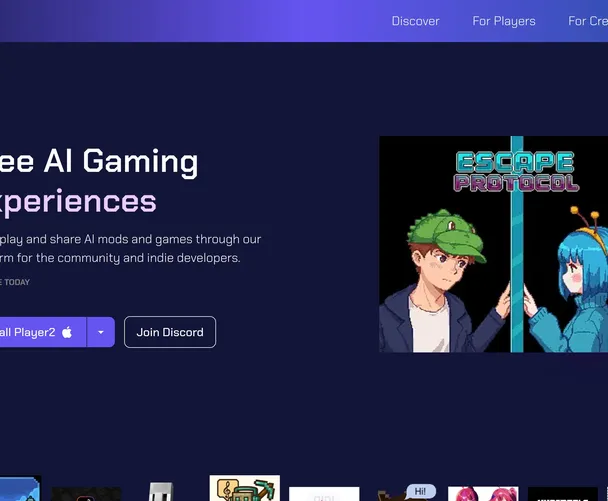The height and width of the screenshot is (501, 608).
Task: Expand the install platform dropdown arrow
Action: 101,332
